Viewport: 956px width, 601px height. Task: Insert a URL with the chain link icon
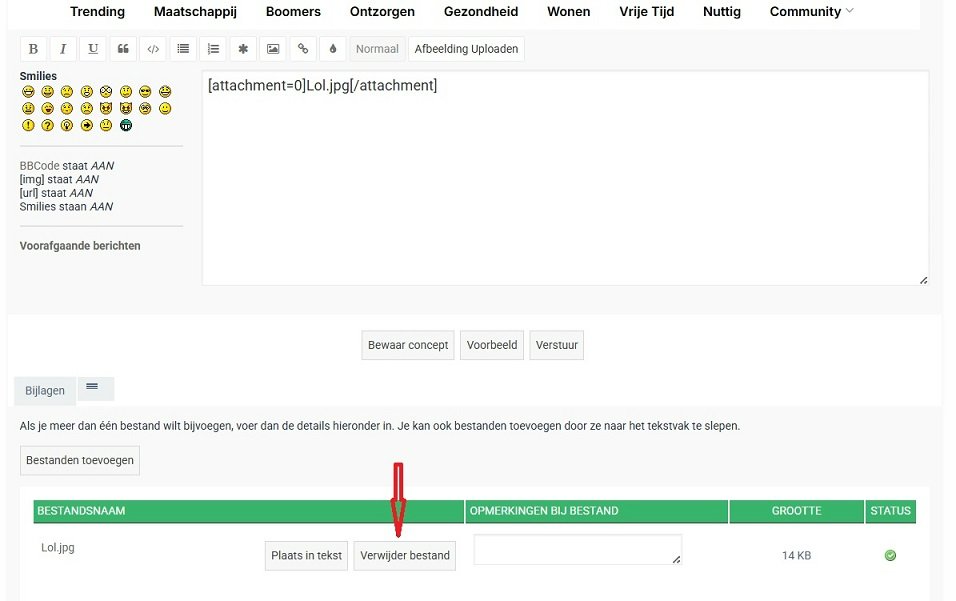[x=303, y=49]
